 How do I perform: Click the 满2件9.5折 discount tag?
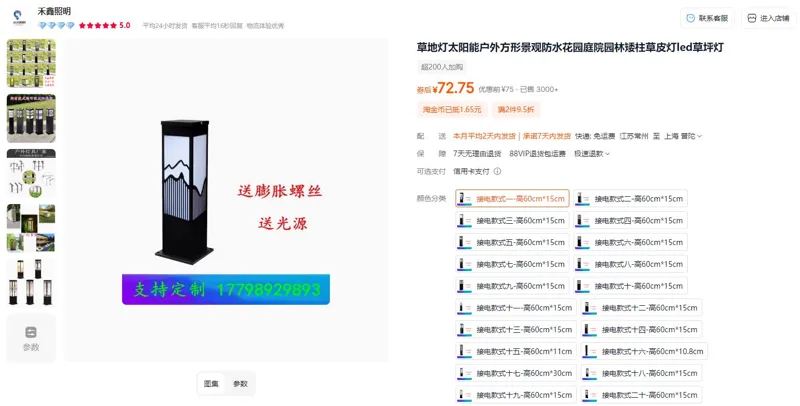516,110
